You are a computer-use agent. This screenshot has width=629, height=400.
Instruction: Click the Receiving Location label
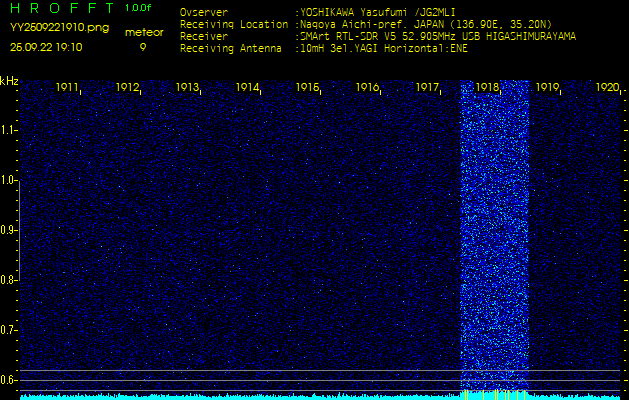234,24
